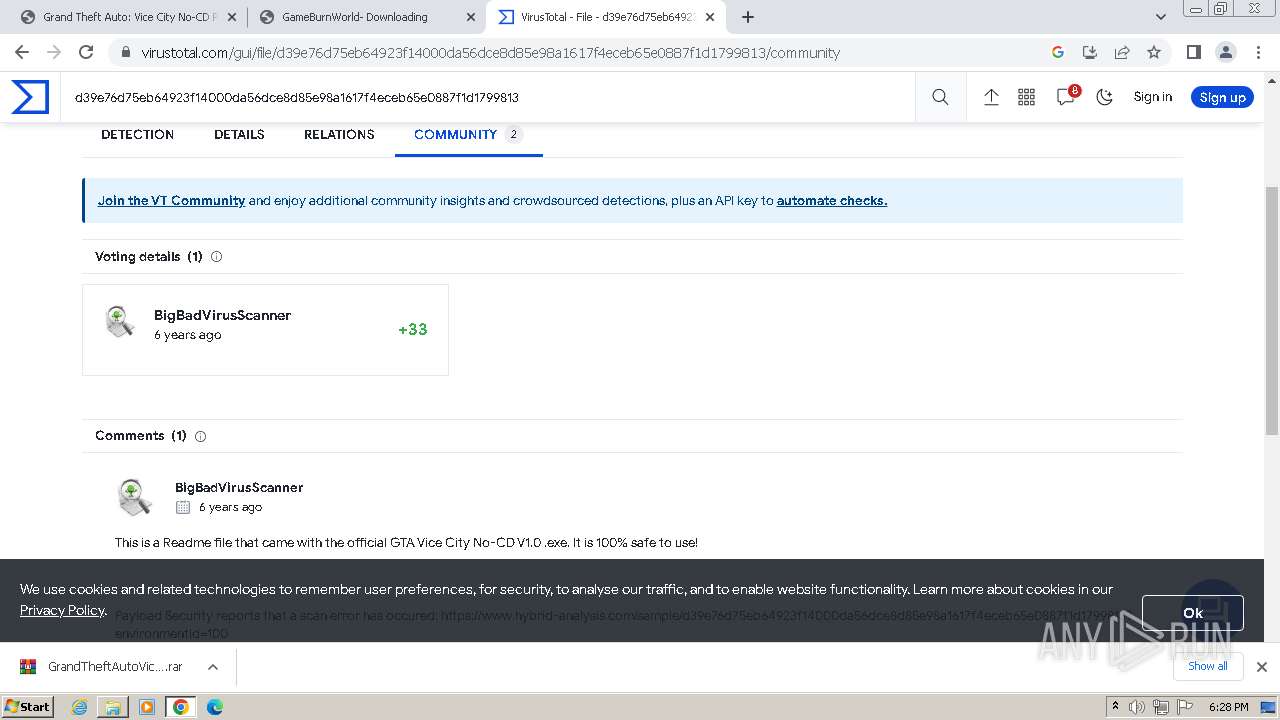
Task: Accept cookies with Ok button
Action: point(1193,613)
